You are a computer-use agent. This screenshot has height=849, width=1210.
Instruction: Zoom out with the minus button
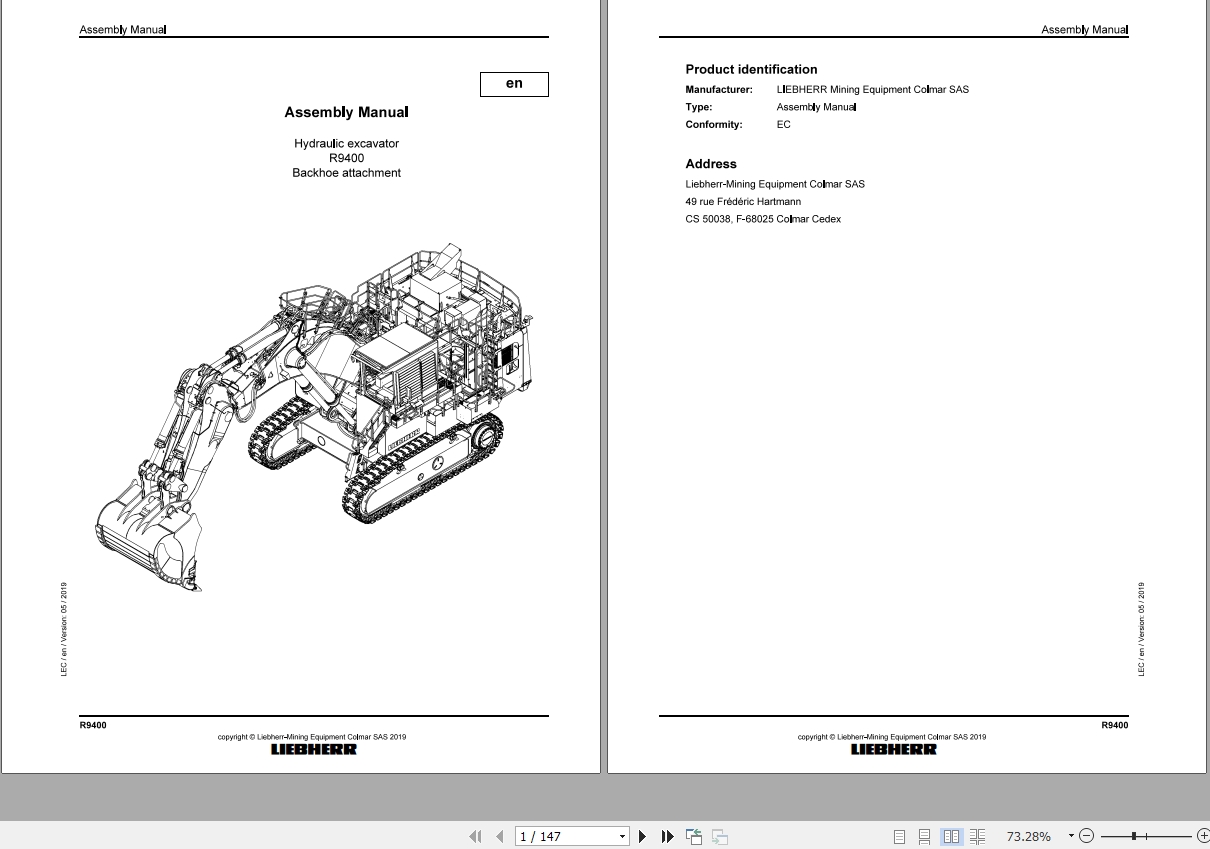(1087, 836)
